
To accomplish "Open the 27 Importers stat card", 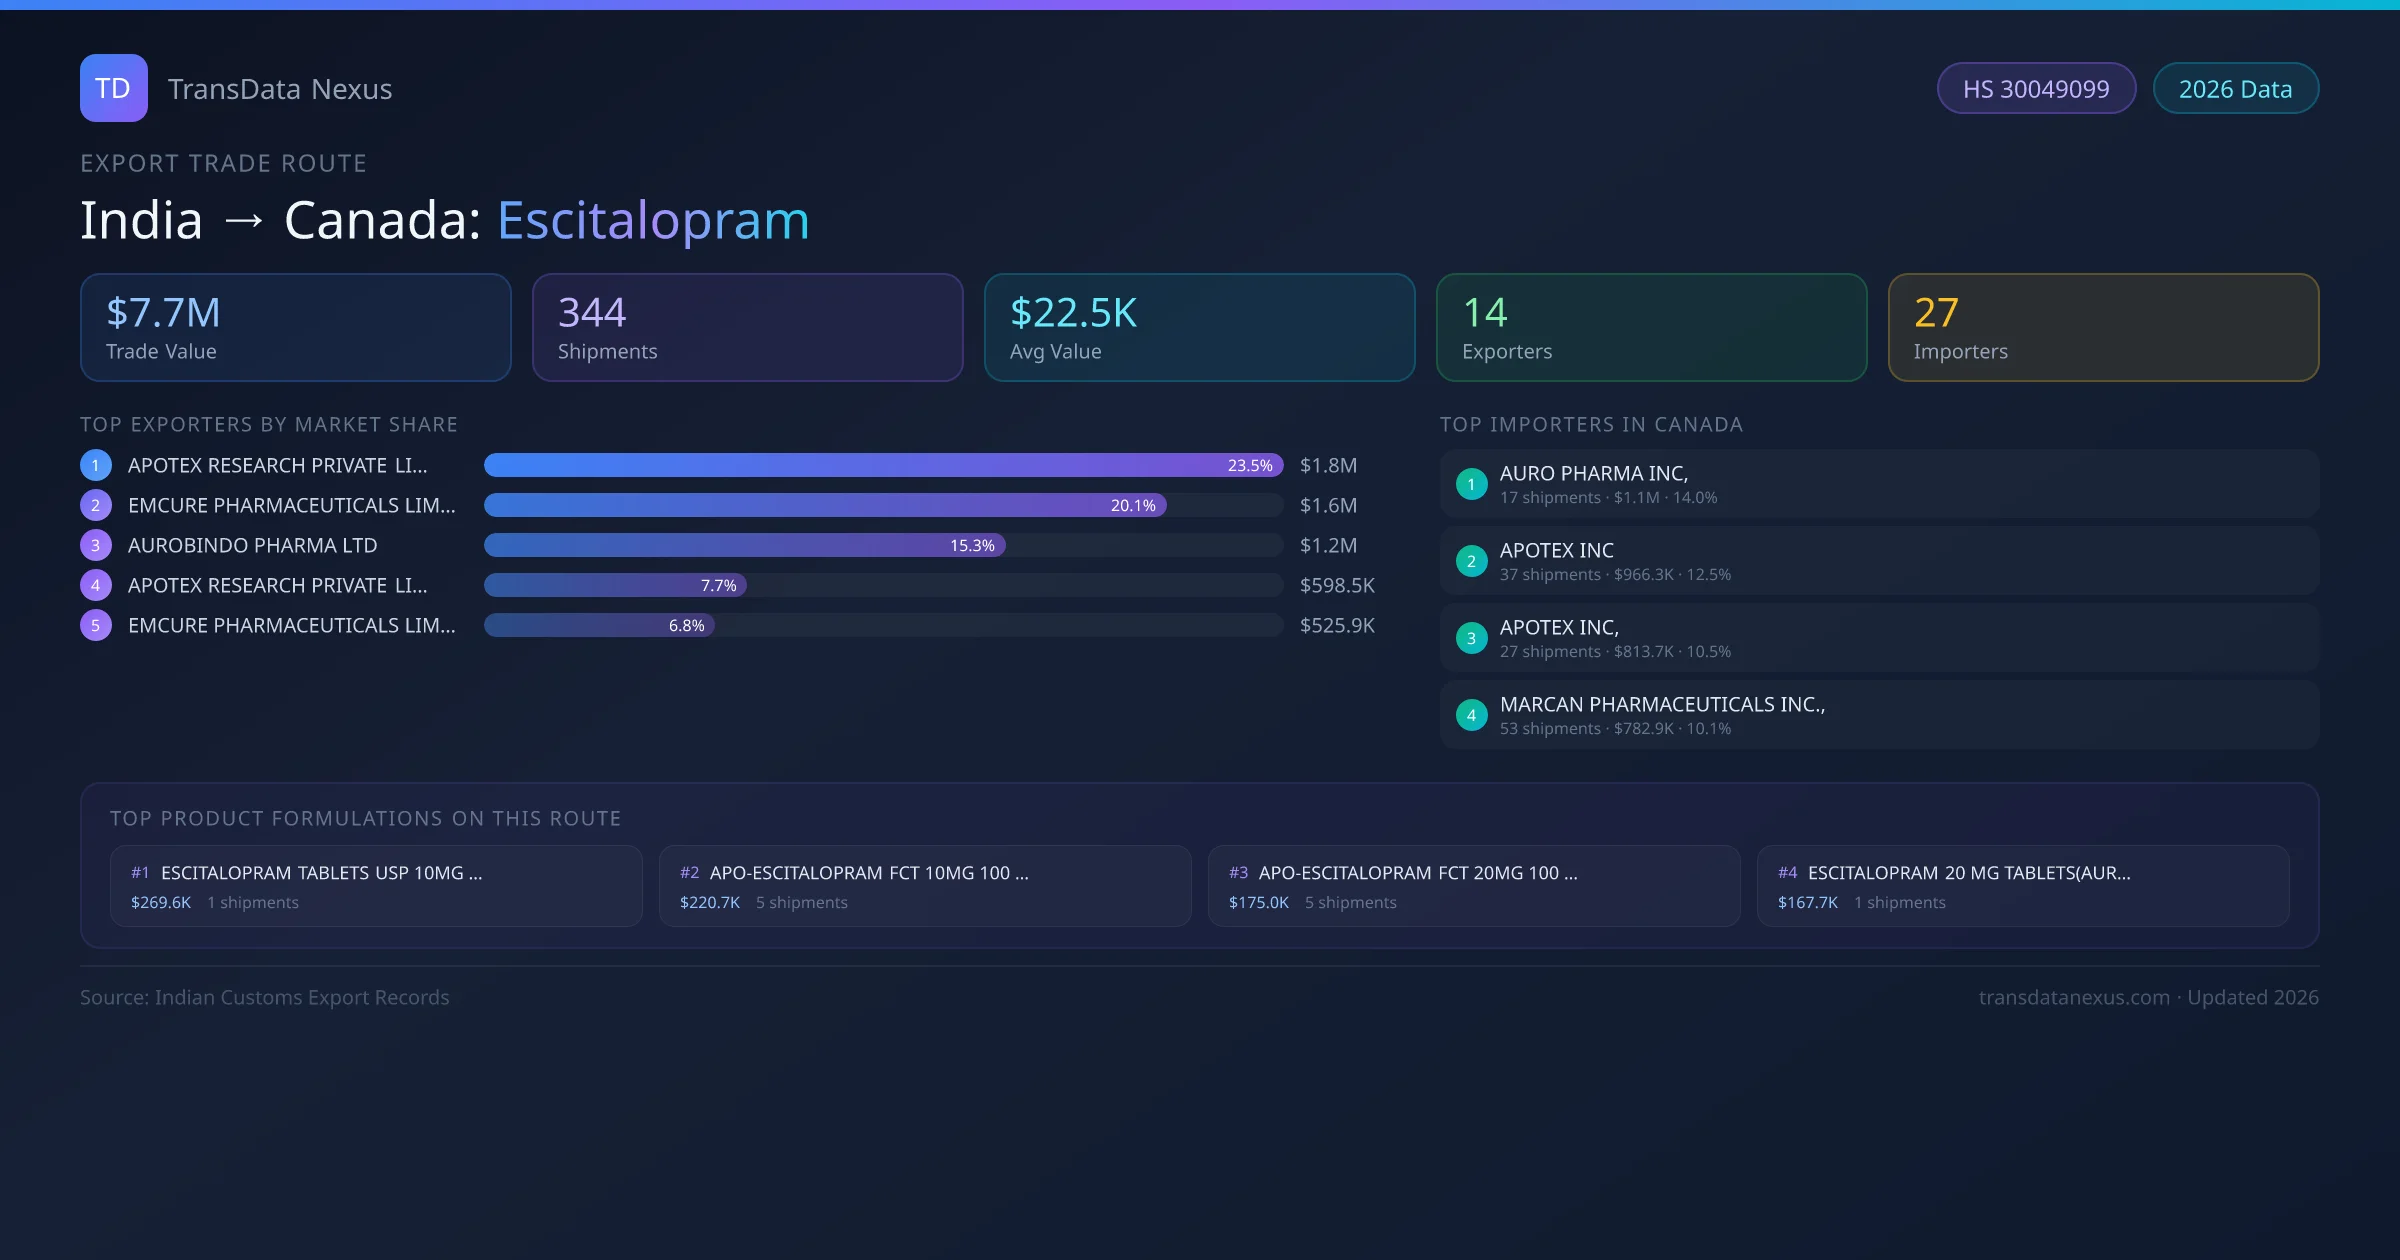I will (2103, 328).
